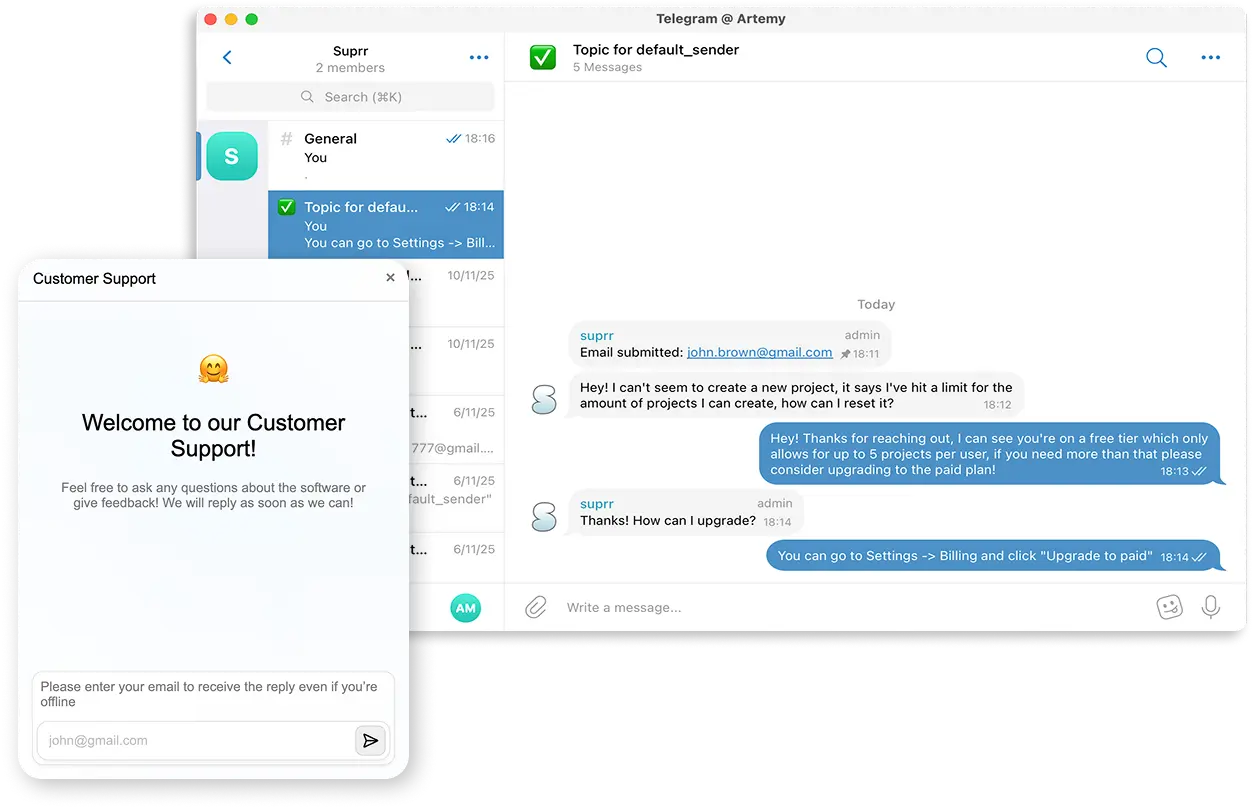Viewport: 1253px width, 809px height.
Task: Click the search magnifier icon in chat header
Action: coord(1156,58)
